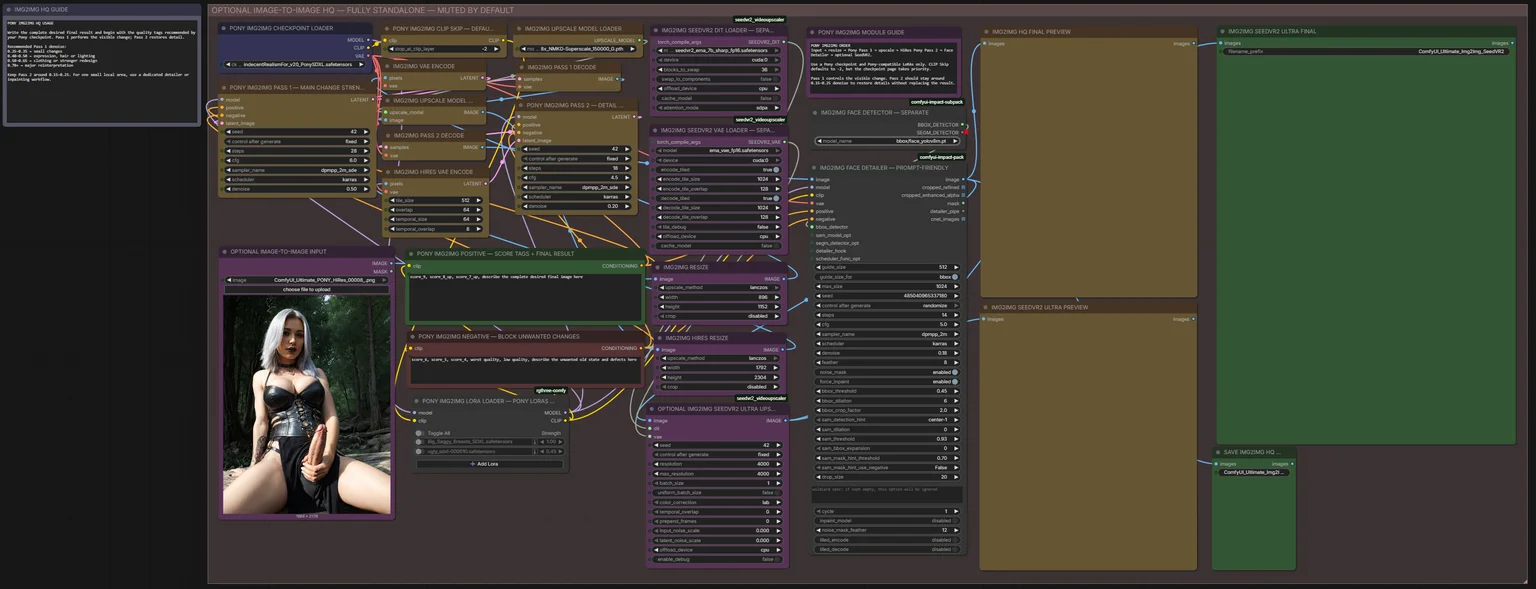The width and height of the screenshot is (1536, 589).
Task: Click the comfyui-impact-subpack badge
Action: pyautogui.click(x=937, y=102)
